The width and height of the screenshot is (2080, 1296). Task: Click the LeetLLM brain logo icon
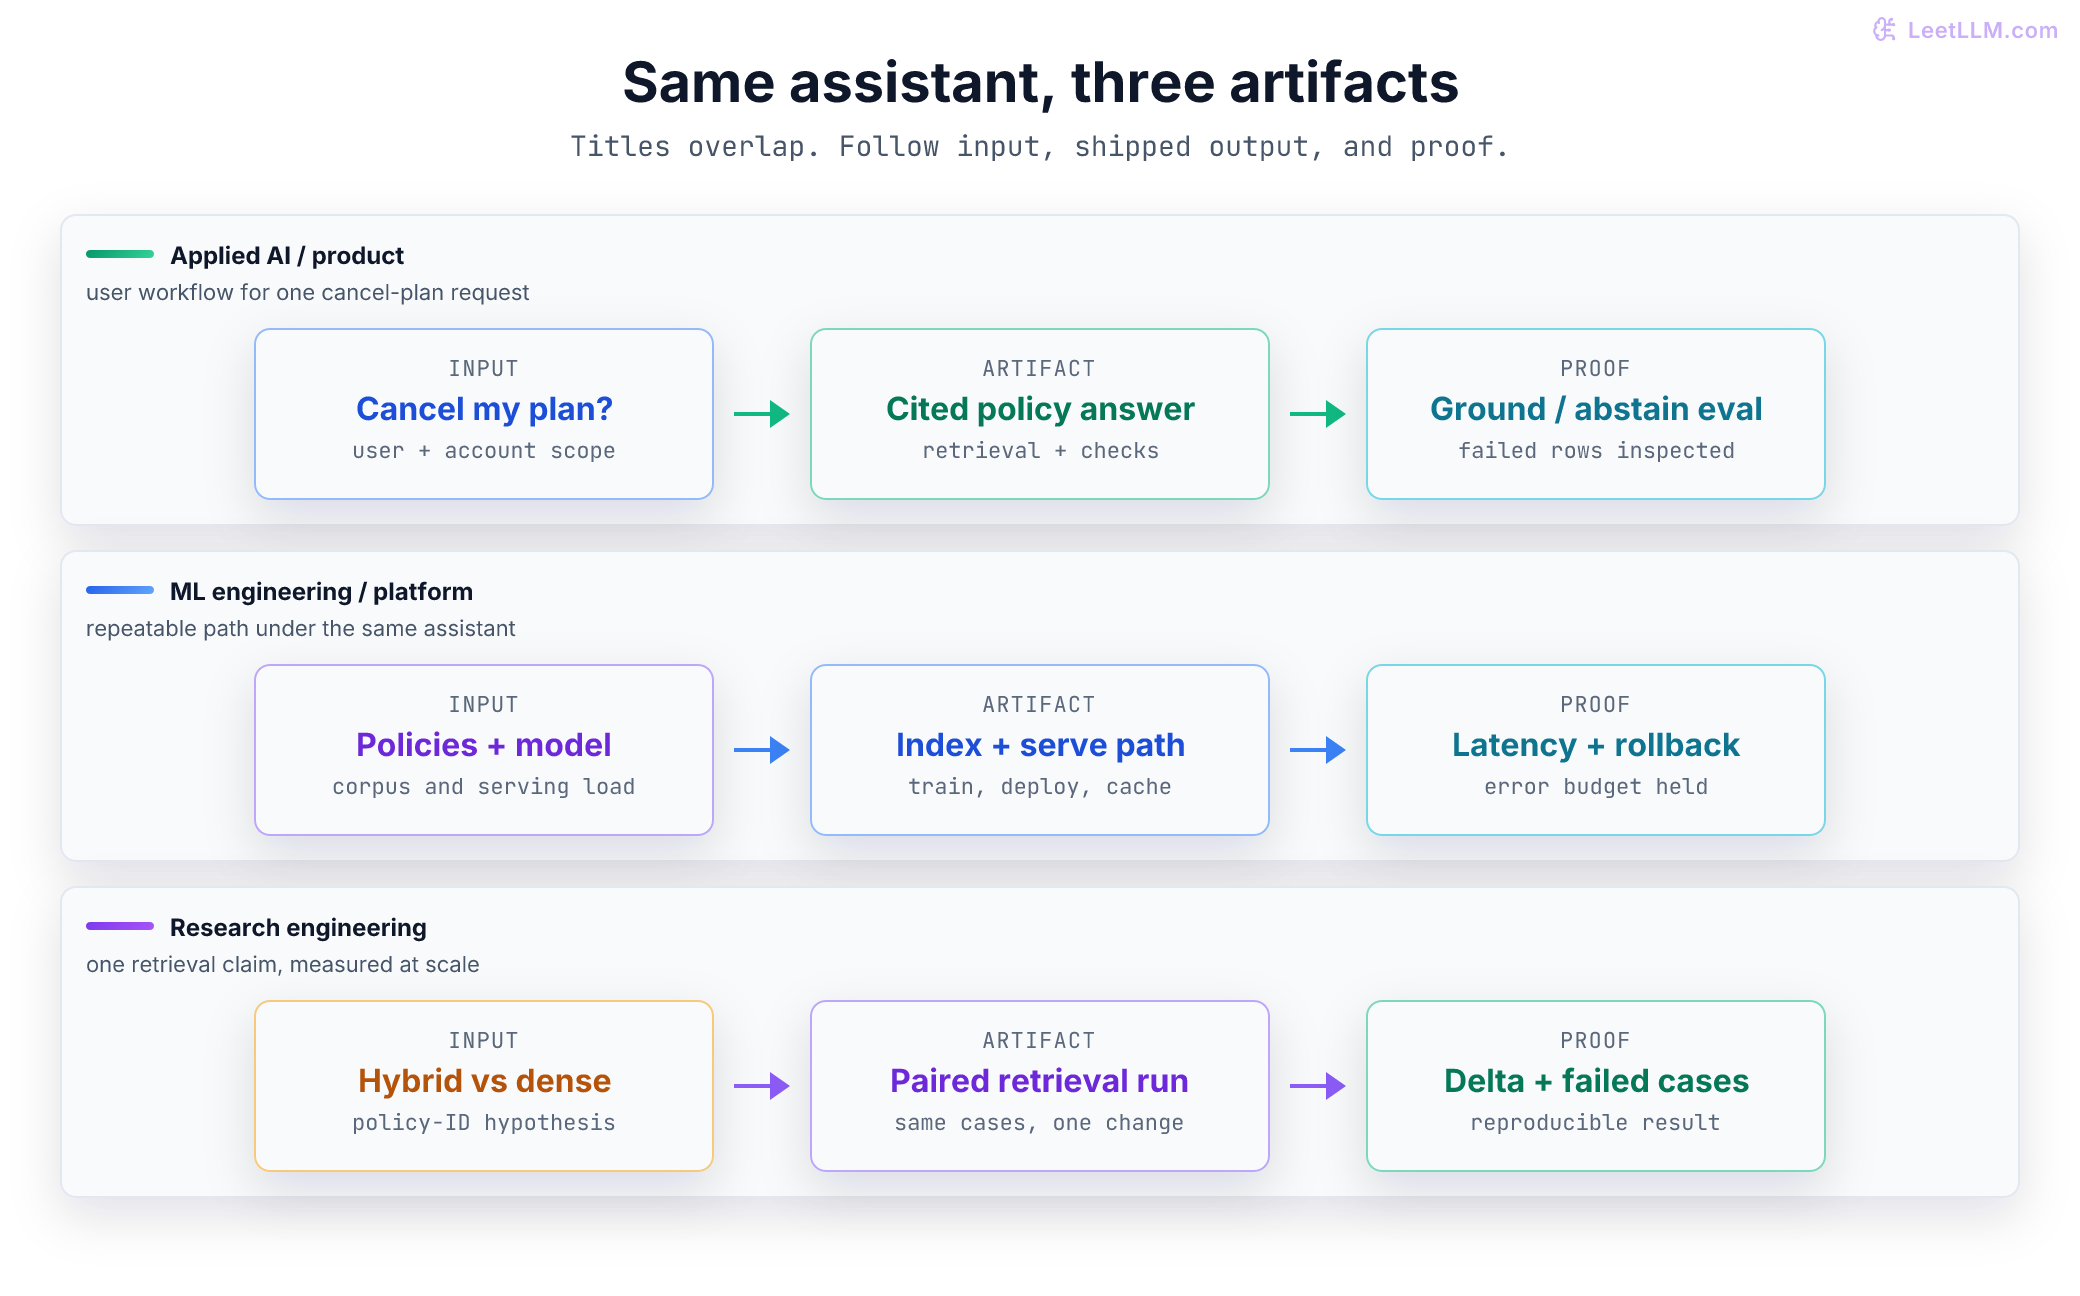1885,30
